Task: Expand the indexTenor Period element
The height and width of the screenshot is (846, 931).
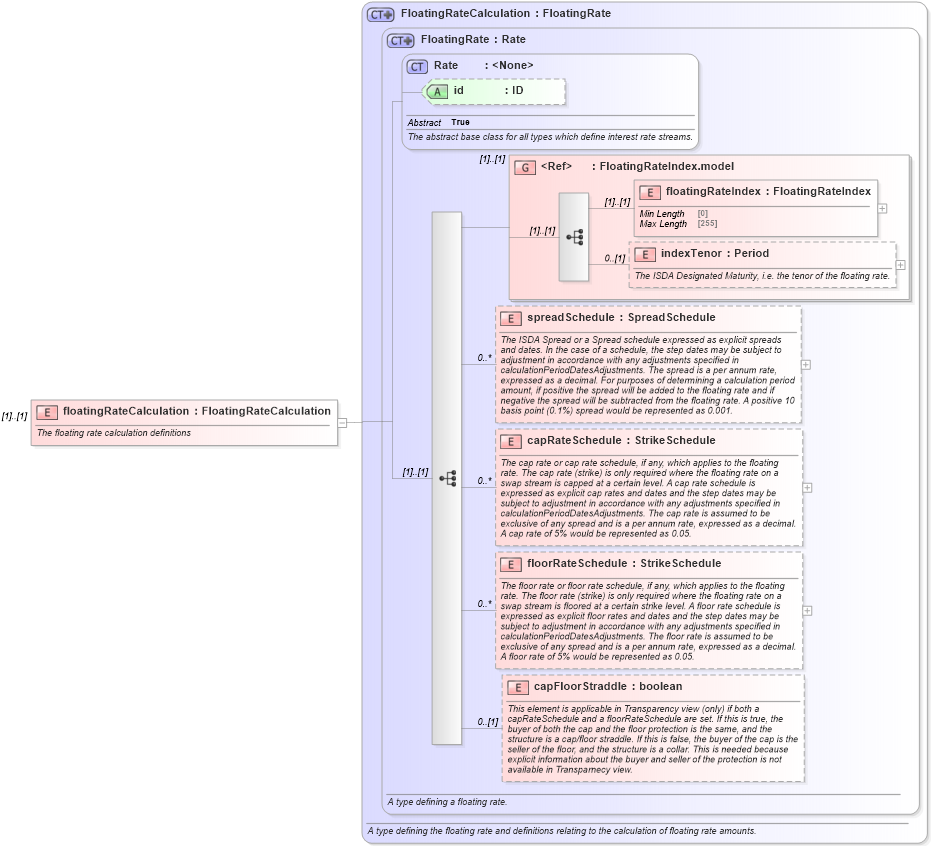Action: (902, 264)
